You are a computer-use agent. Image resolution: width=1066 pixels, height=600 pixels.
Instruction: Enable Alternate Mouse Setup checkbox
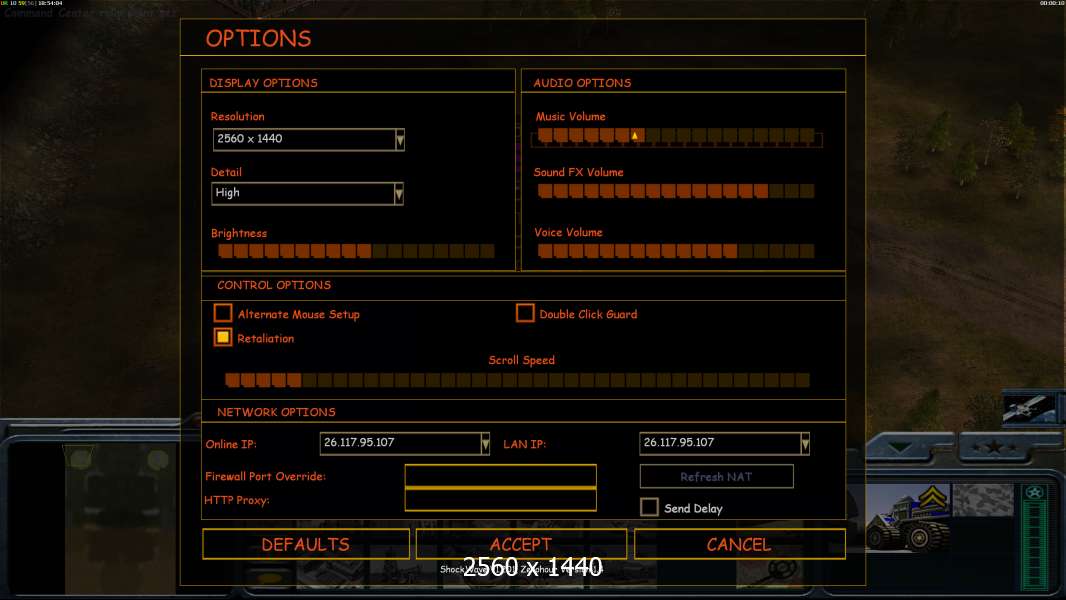[223, 313]
